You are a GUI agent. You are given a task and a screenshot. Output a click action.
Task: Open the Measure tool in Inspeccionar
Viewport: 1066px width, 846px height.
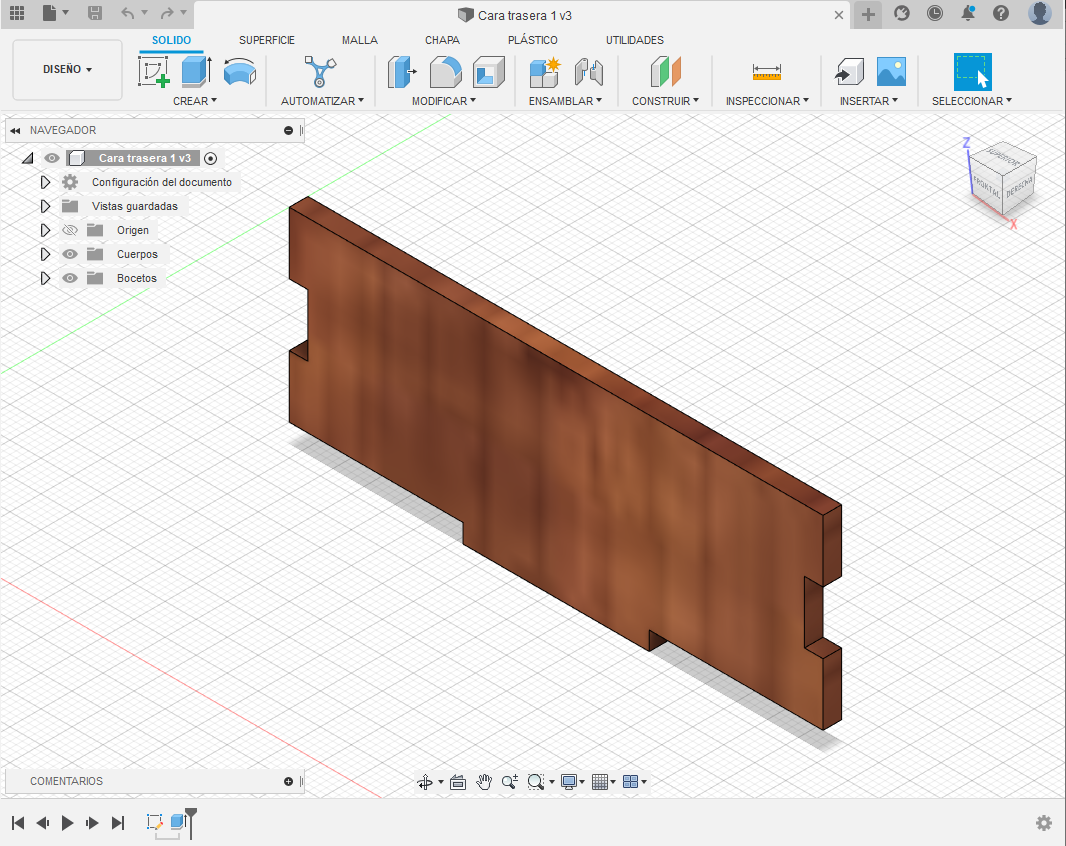(767, 72)
